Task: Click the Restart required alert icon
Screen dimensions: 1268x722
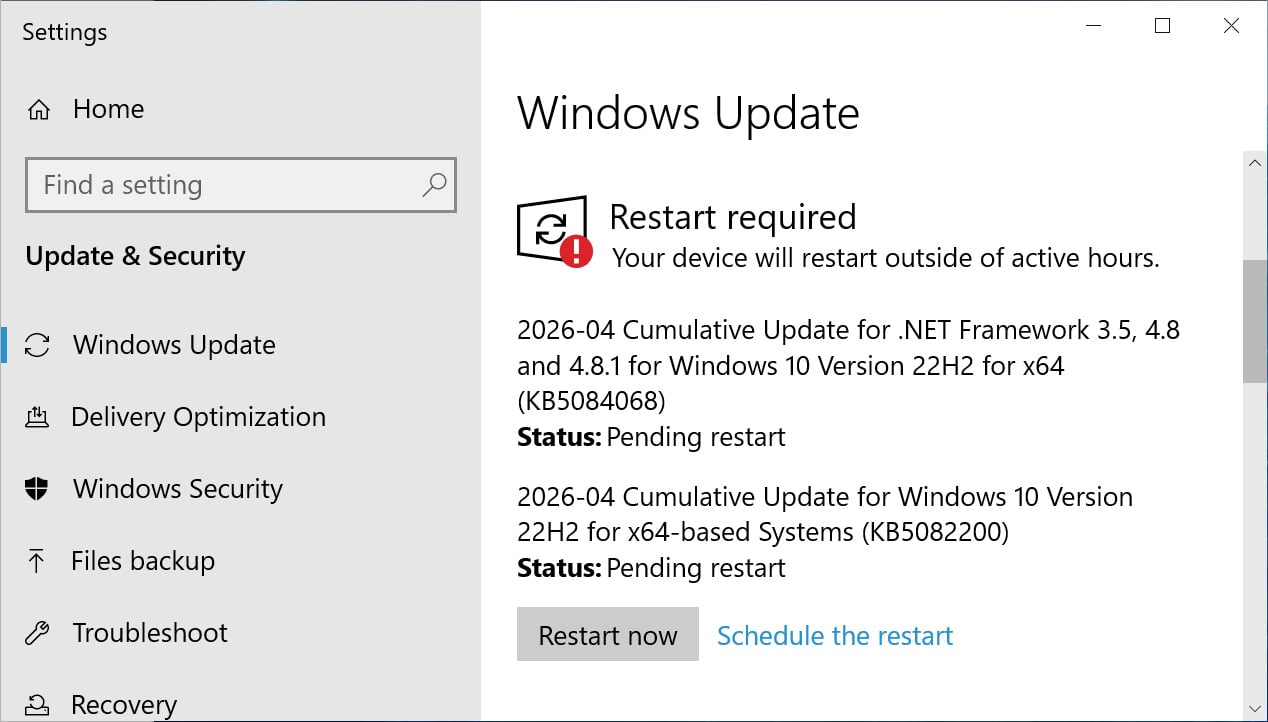Action: coord(551,230)
